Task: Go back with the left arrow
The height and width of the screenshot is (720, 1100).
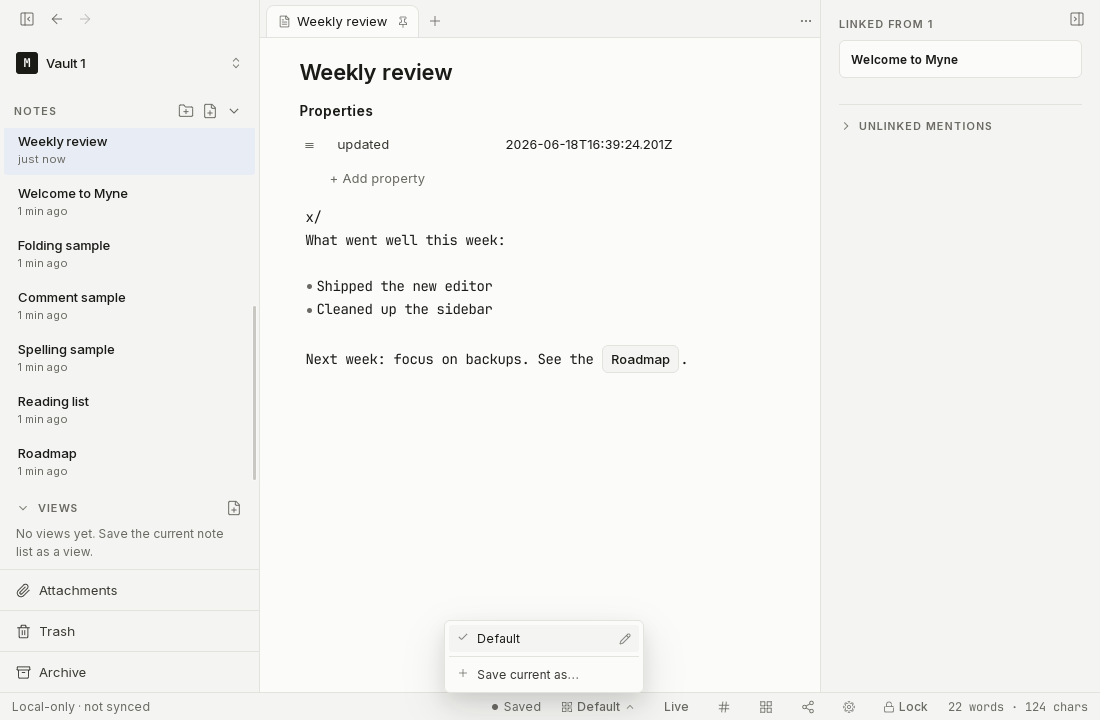Action: 57,19
